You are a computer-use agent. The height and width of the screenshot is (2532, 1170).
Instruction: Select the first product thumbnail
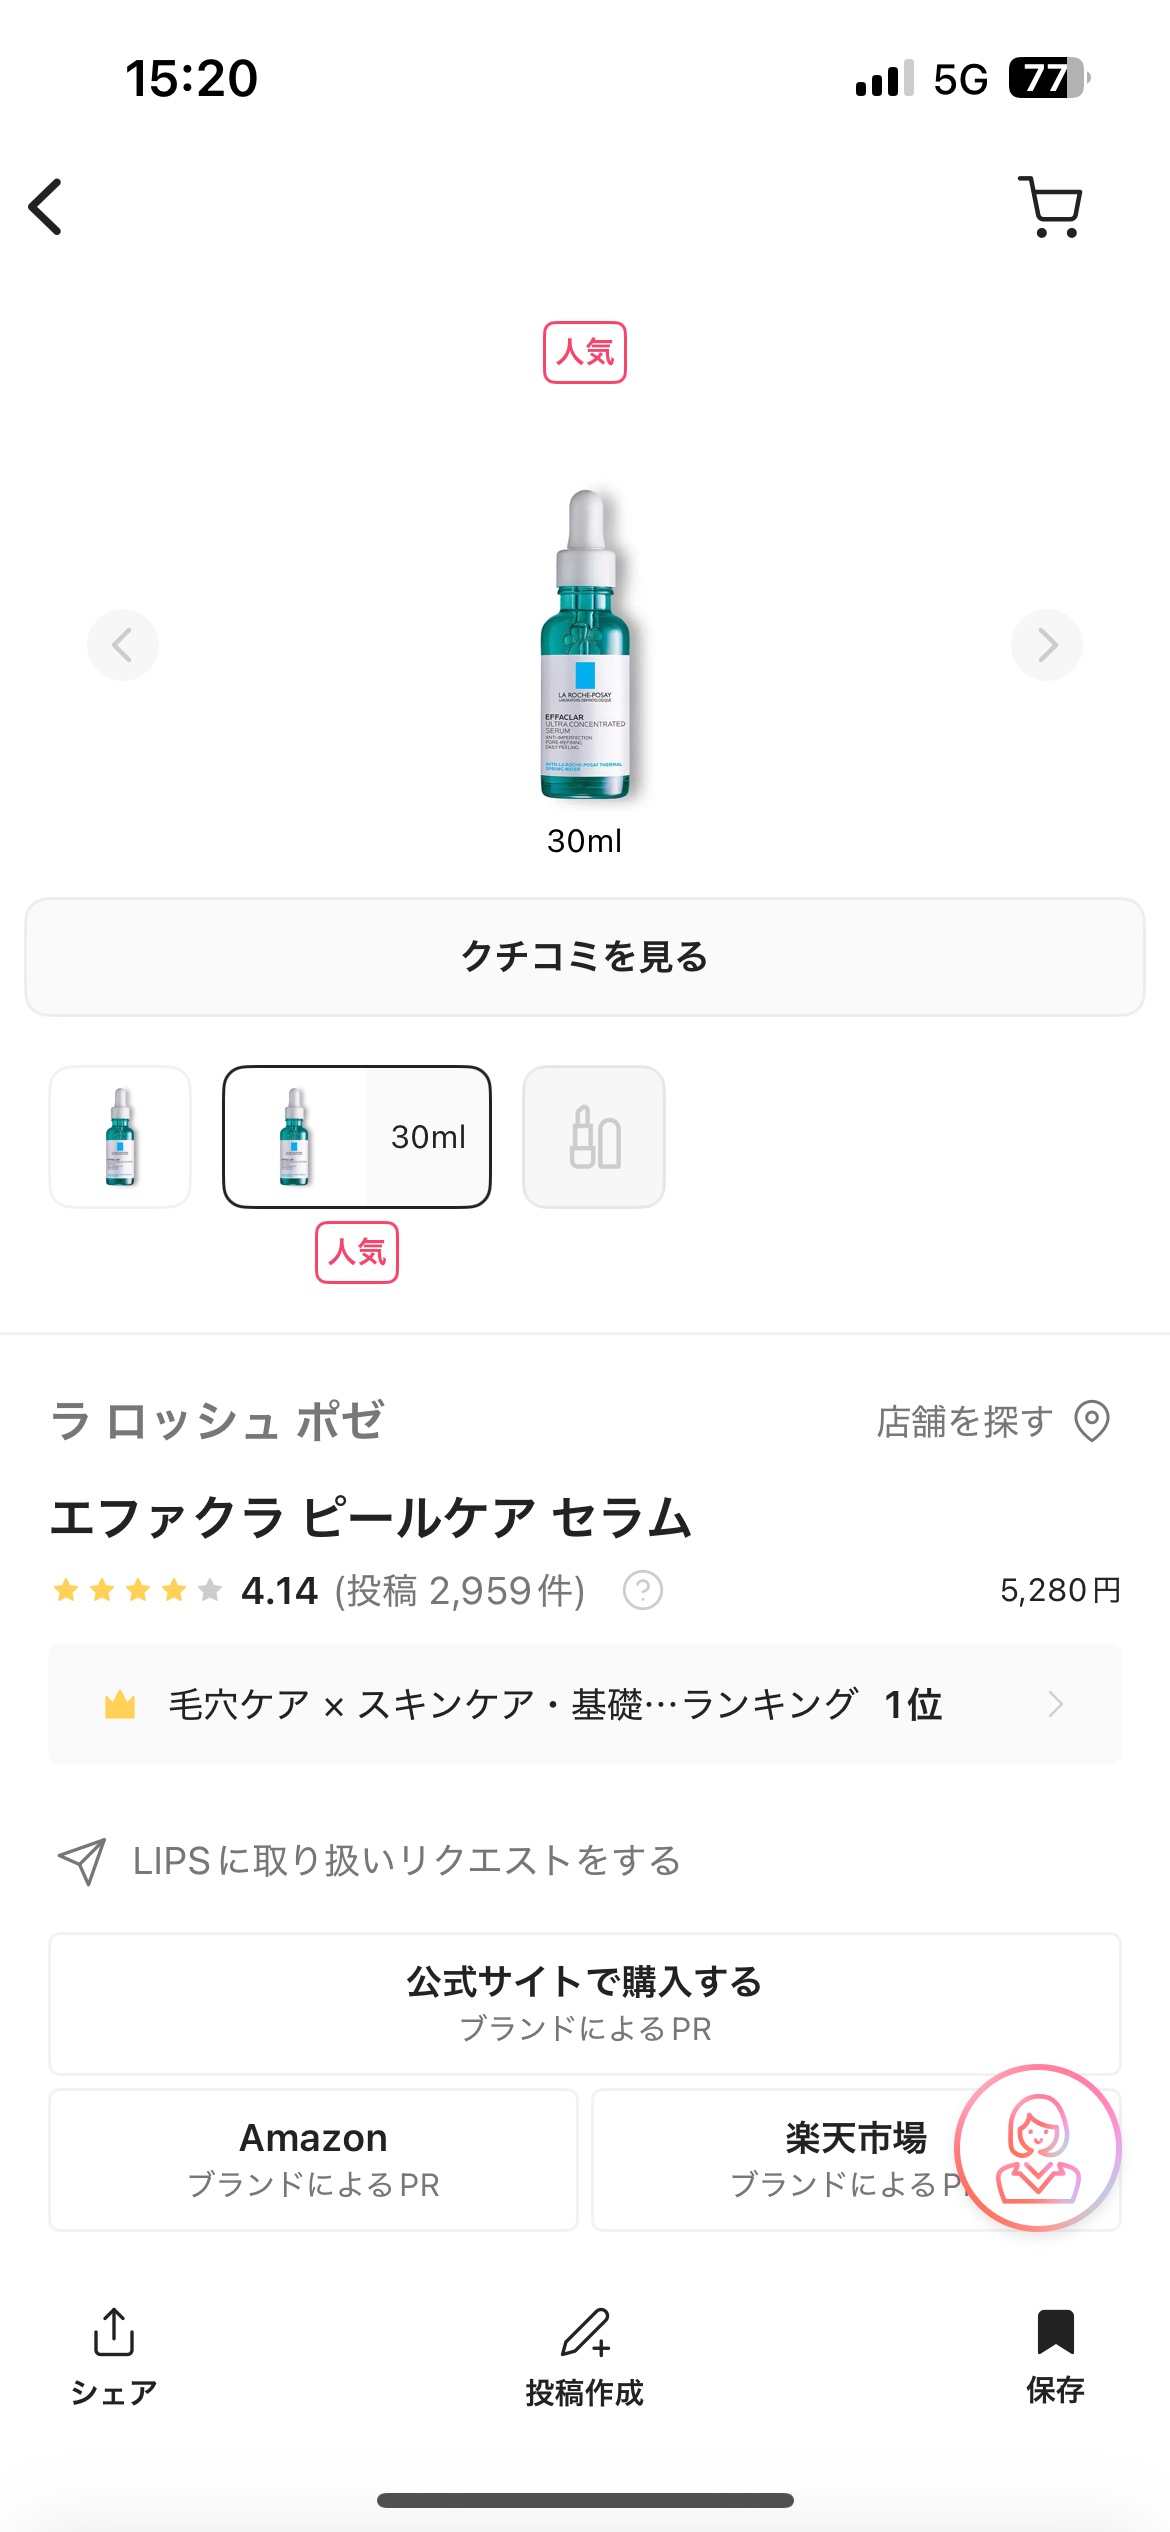(x=120, y=1137)
